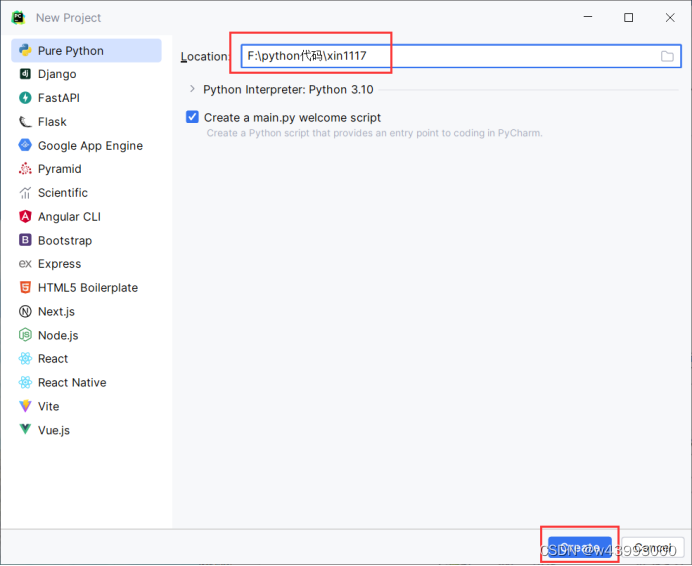Viewport: 692px width, 566px height.
Task: Click the Pyramid icon
Action: coord(25,169)
